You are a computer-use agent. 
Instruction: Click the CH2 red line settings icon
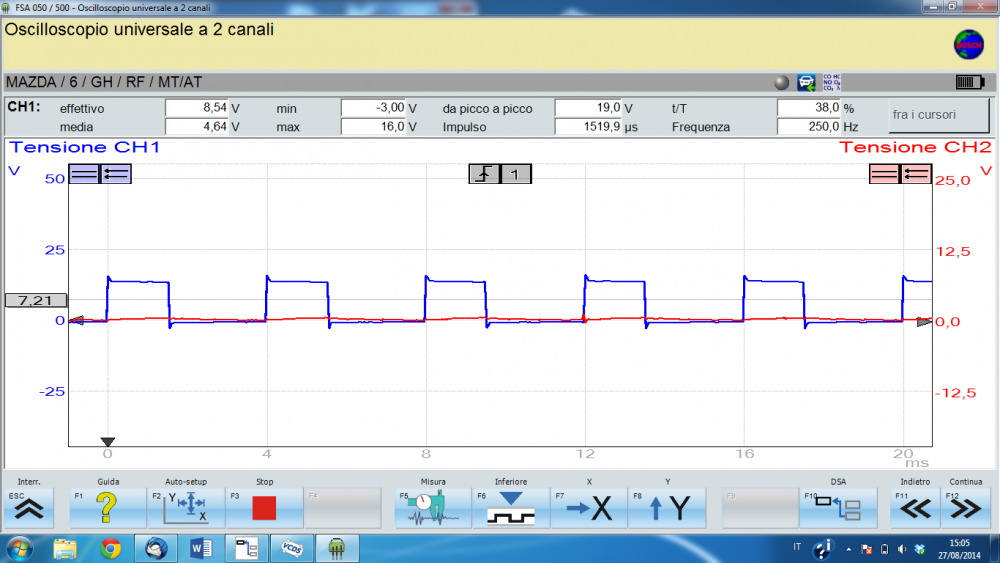(x=885, y=173)
